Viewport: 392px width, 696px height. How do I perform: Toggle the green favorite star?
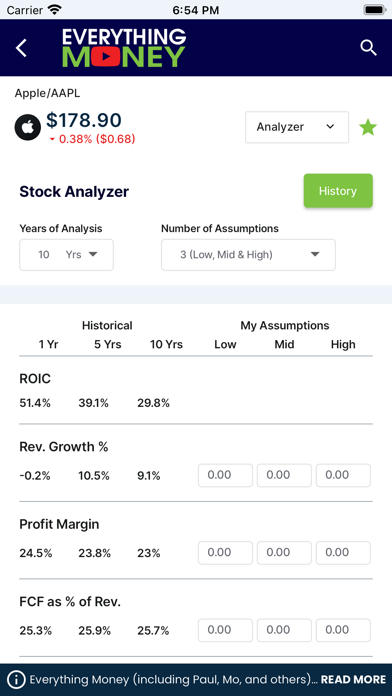368,127
